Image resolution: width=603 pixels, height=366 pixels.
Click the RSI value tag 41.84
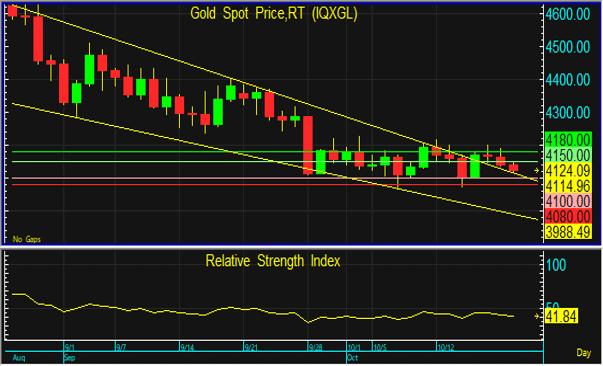coord(561,316)
